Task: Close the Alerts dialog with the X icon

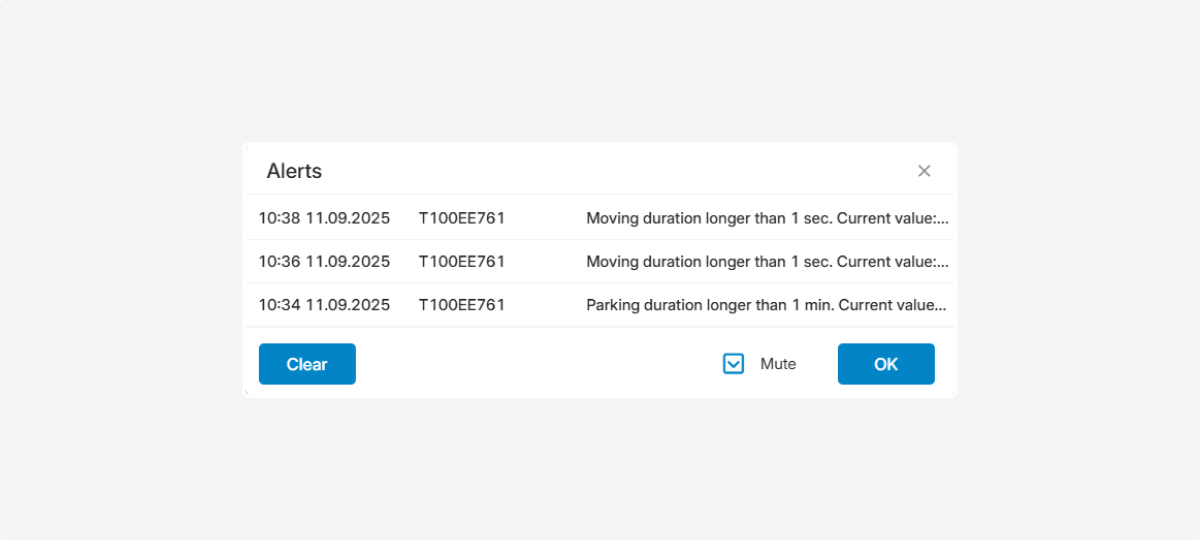Action: tap(924, 171)
